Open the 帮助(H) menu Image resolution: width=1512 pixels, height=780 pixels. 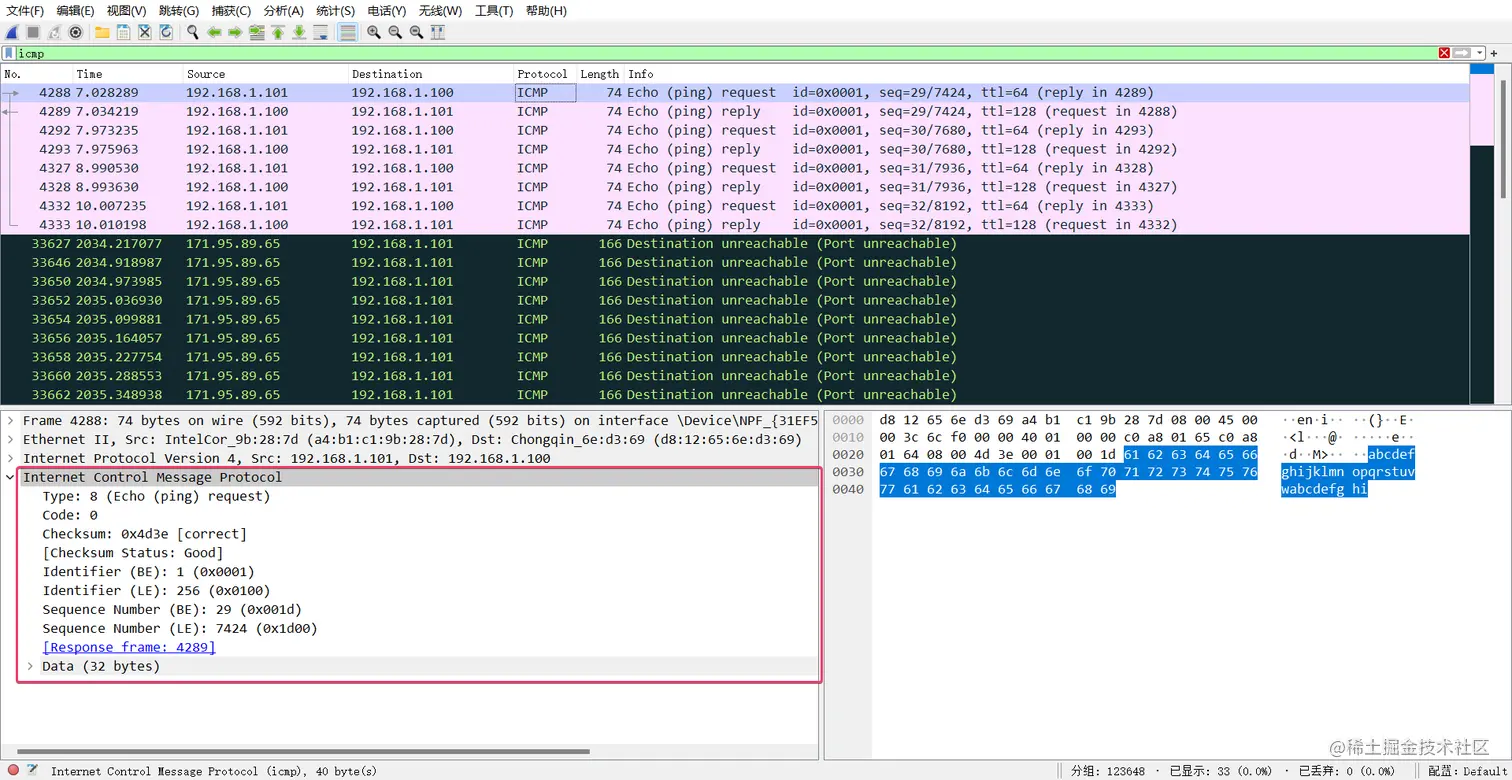pos(545,11)
